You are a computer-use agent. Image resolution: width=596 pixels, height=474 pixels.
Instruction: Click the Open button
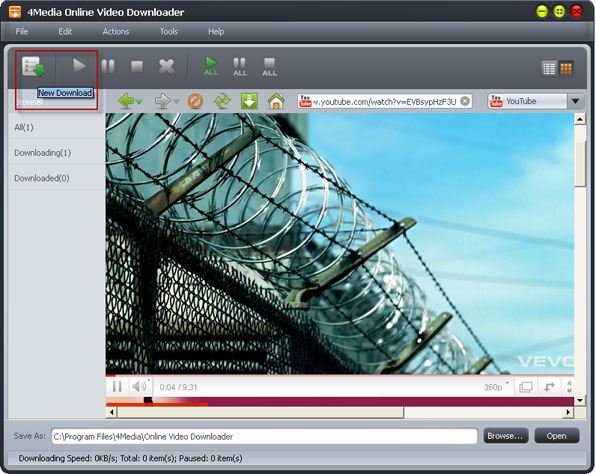(557, 436)
